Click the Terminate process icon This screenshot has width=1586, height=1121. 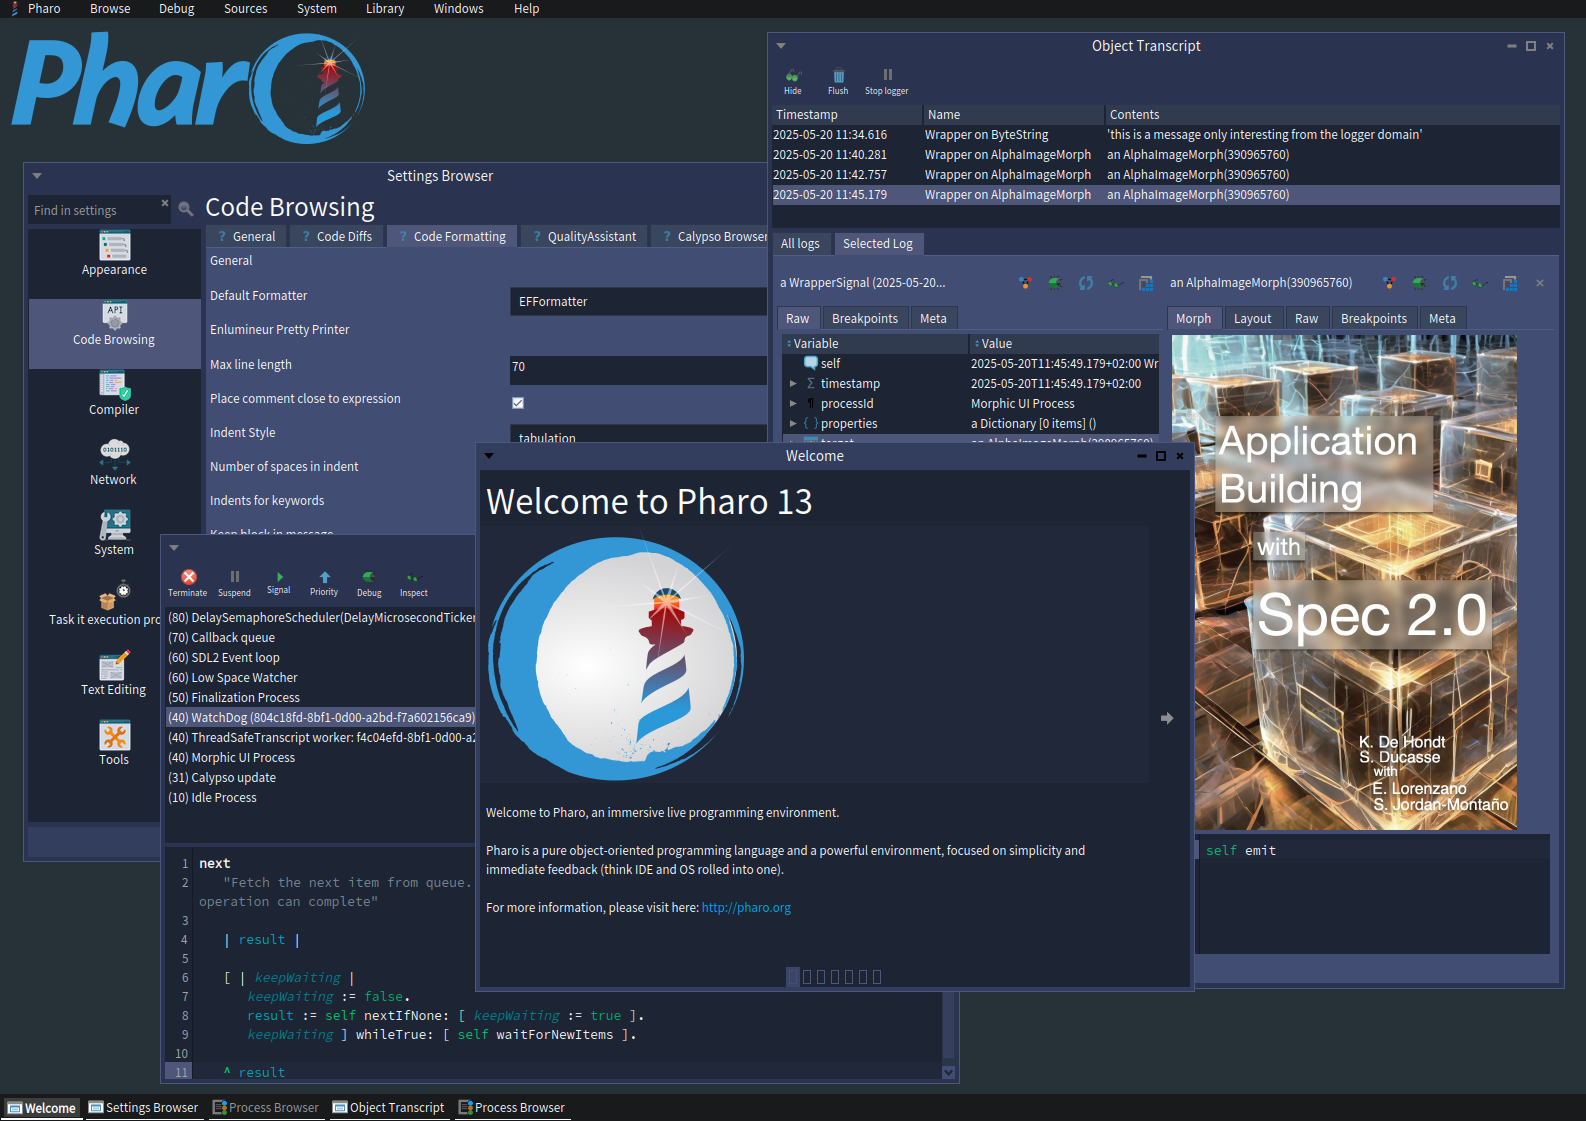pos(188,578)
